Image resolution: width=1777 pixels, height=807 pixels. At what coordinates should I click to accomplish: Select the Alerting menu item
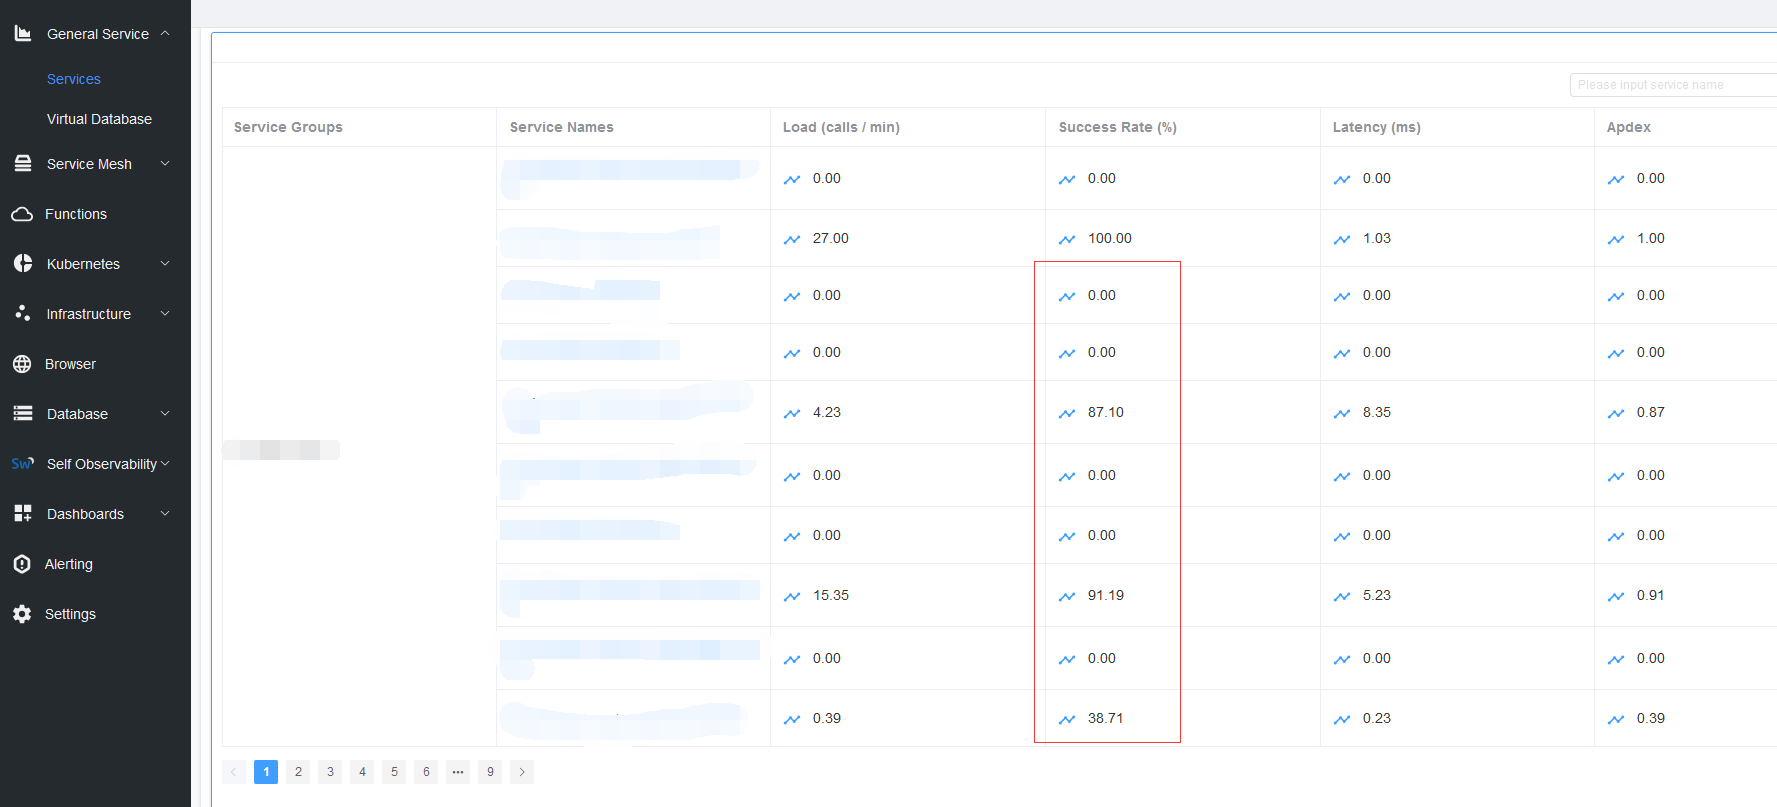pos(69,564)
